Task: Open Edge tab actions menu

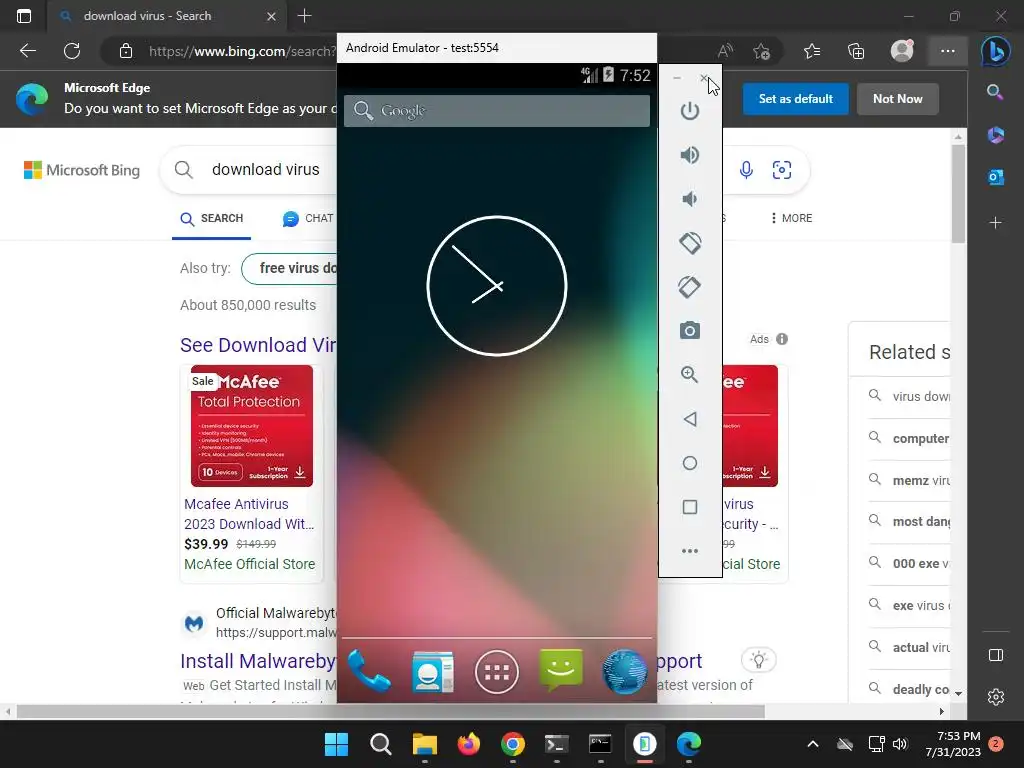Action: [24, 16]
